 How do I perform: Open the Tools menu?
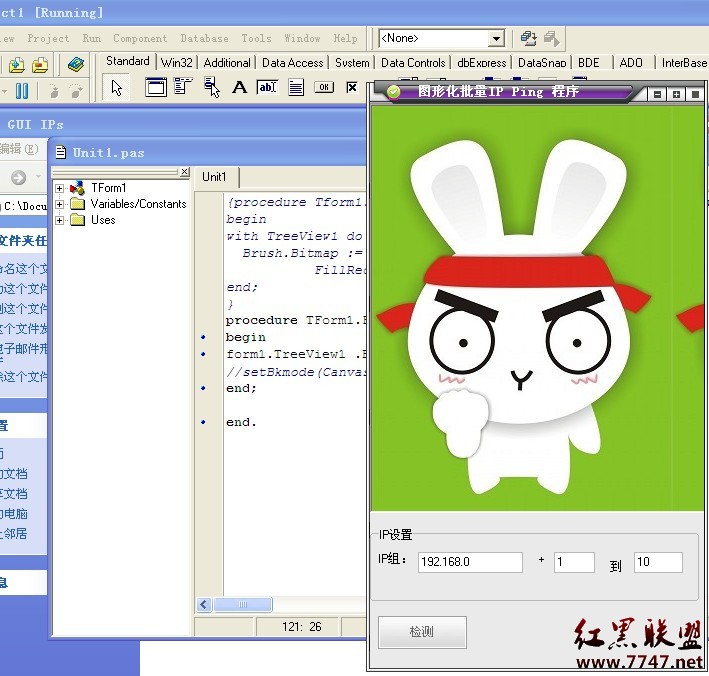[256, 38]
